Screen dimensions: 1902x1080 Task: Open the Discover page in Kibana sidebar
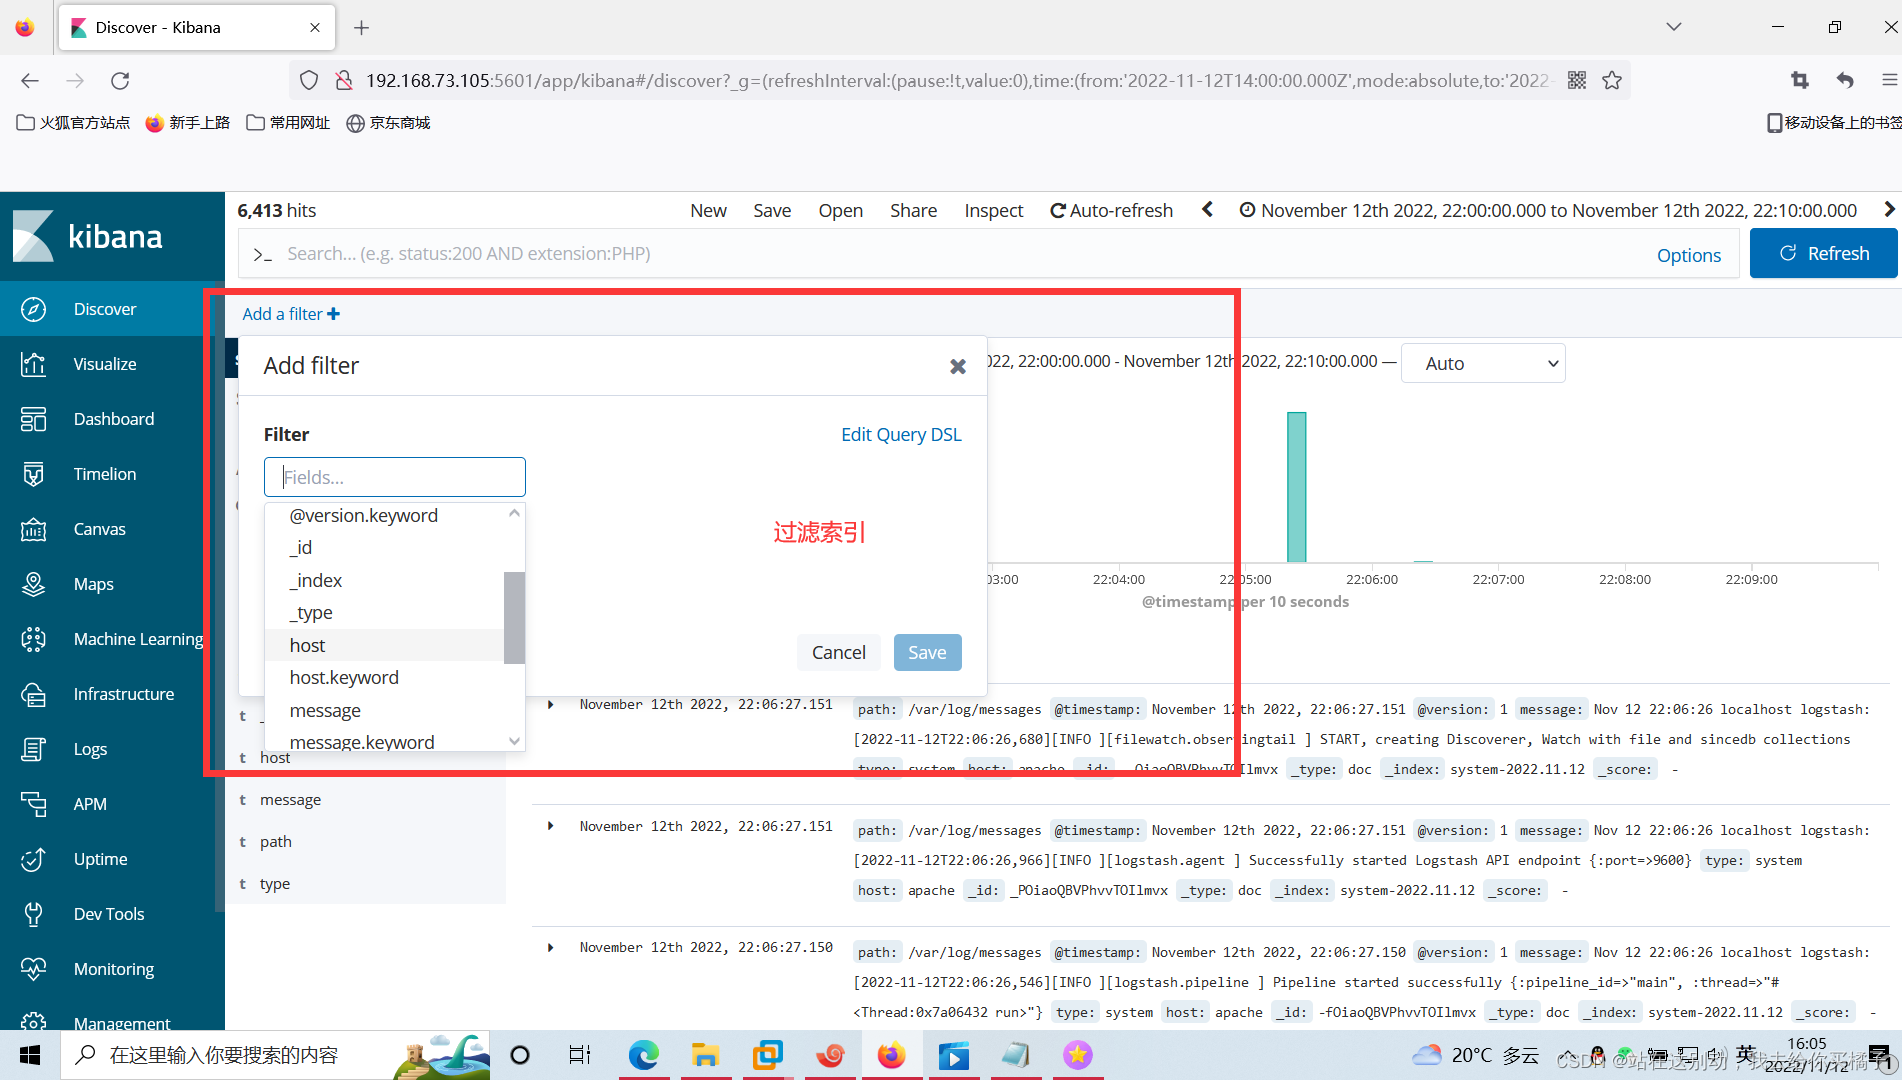pos(104,308)
